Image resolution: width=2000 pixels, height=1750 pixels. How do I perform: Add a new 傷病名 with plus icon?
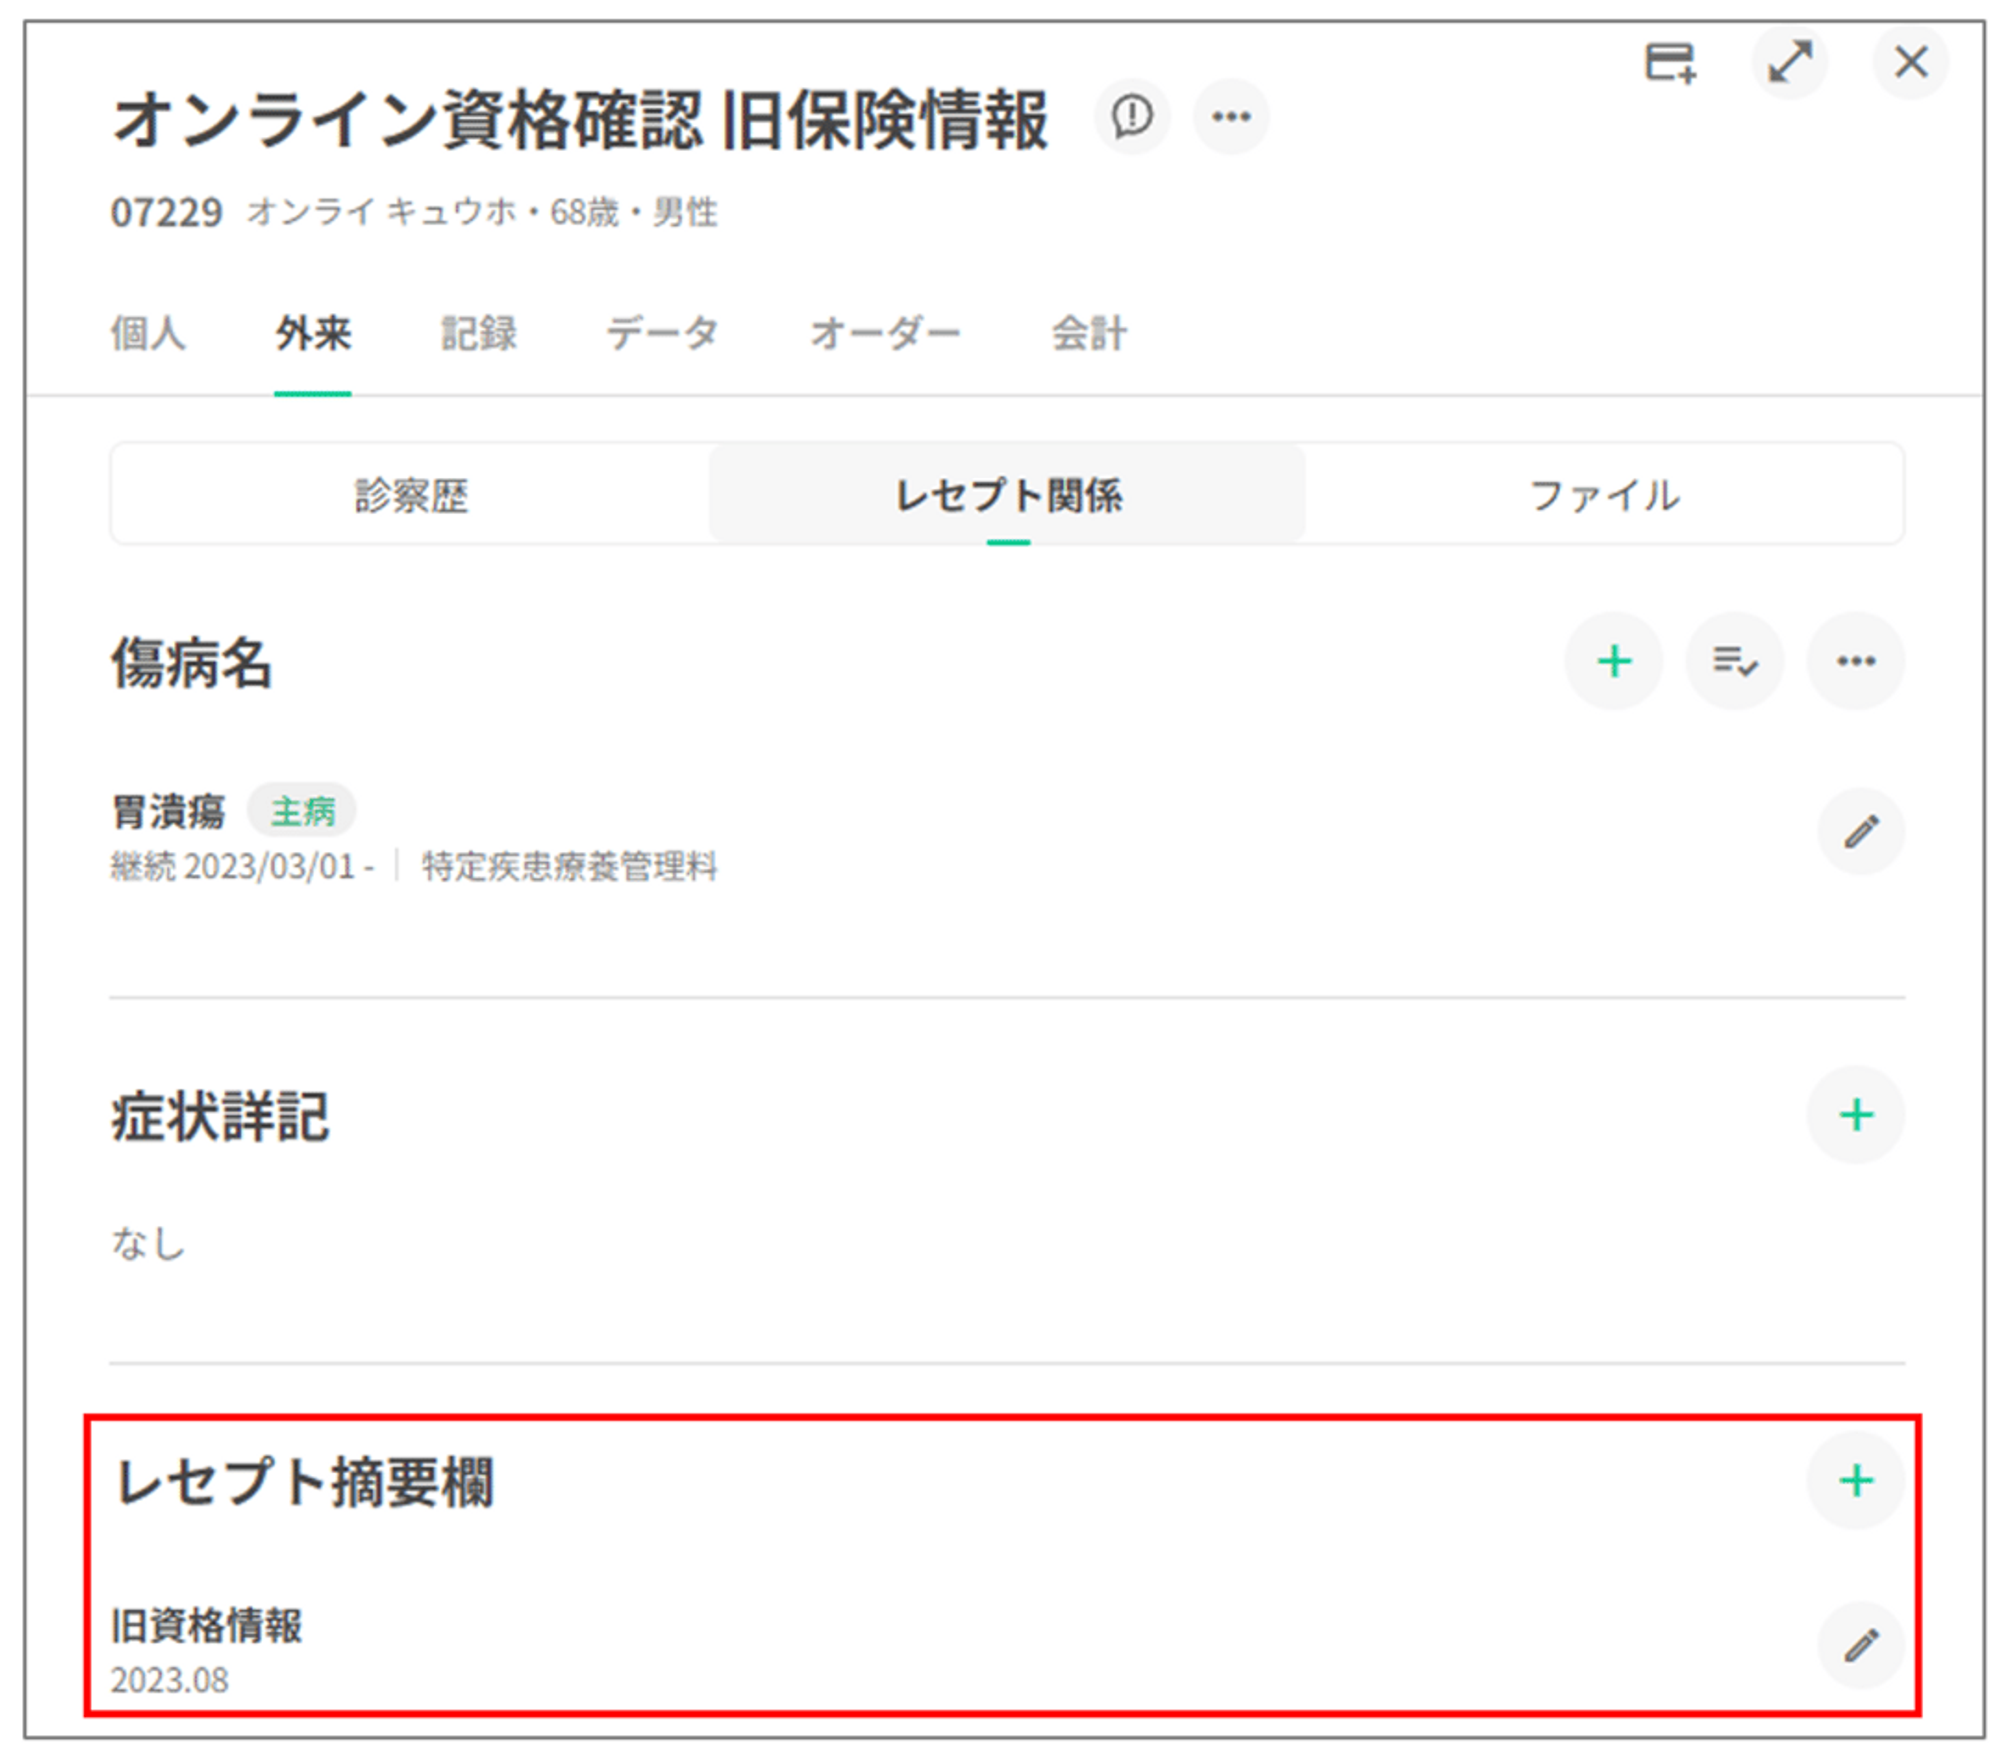(1613, 660)
